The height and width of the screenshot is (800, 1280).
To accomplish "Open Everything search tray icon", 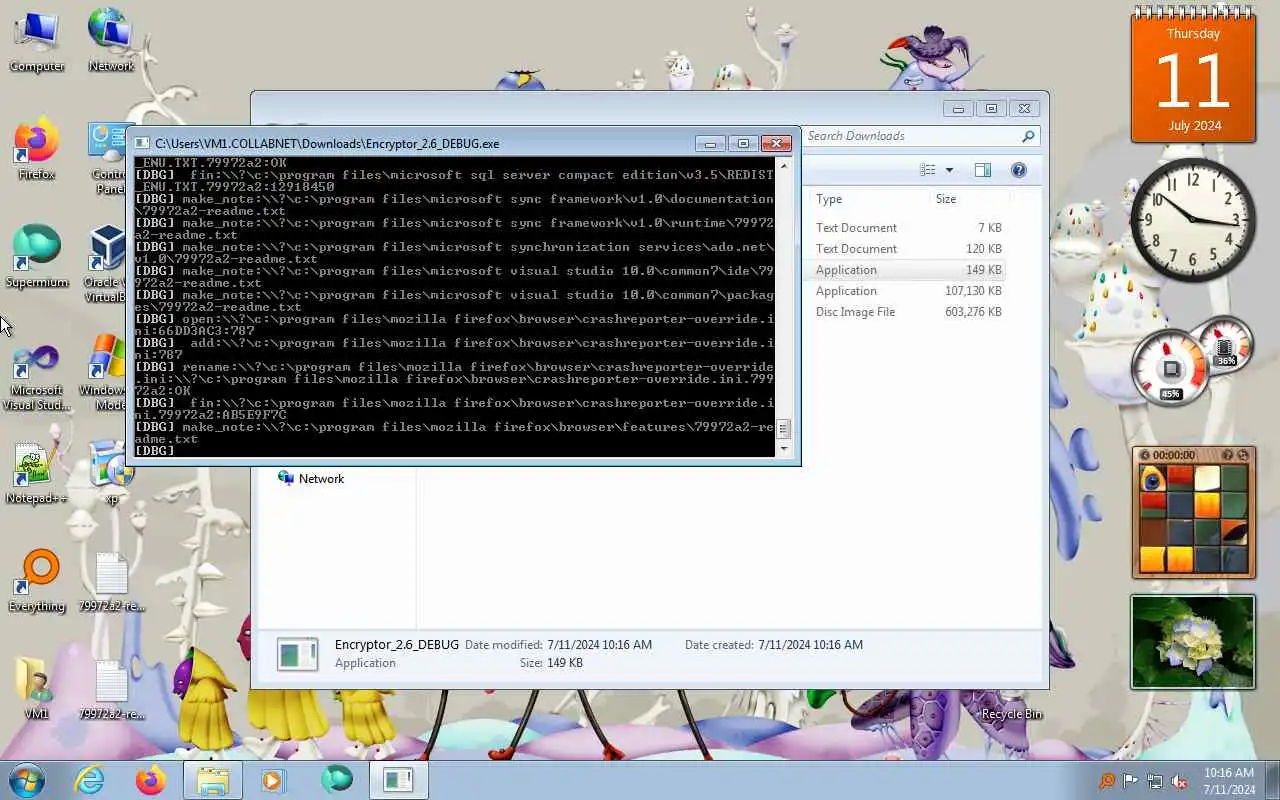I will click(x=1107, y=781).
